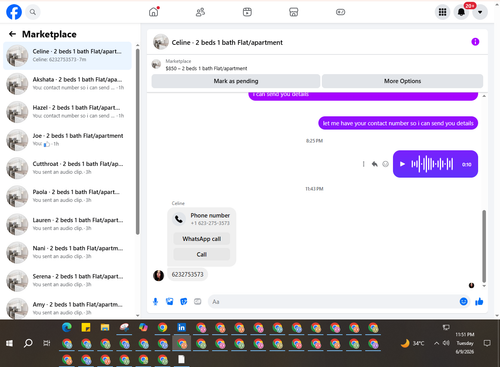Image resolution: width=500 pixels, height=367 pixels.
Task: Reply to the audio message
Action: pyautogui.click(x=375, y=164)
